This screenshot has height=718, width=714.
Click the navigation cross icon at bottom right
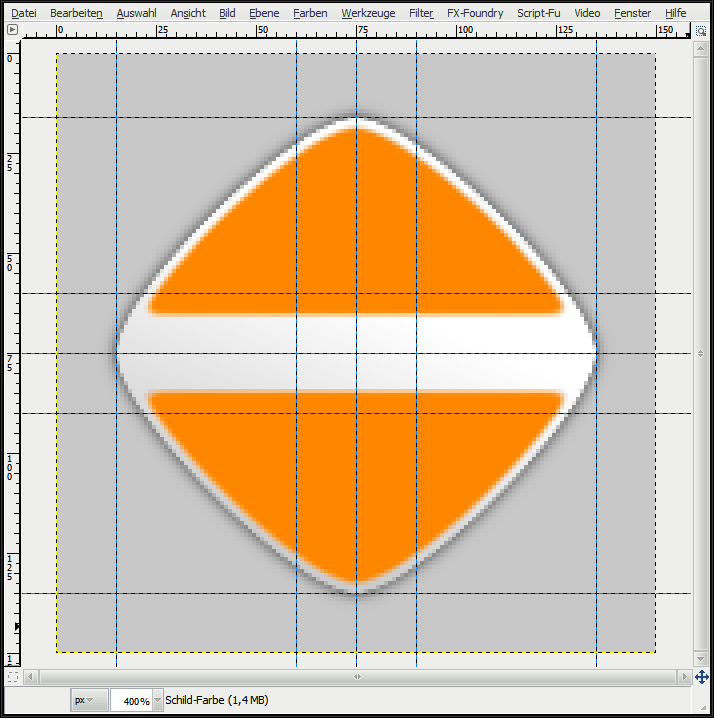click(x=701, y=676)
